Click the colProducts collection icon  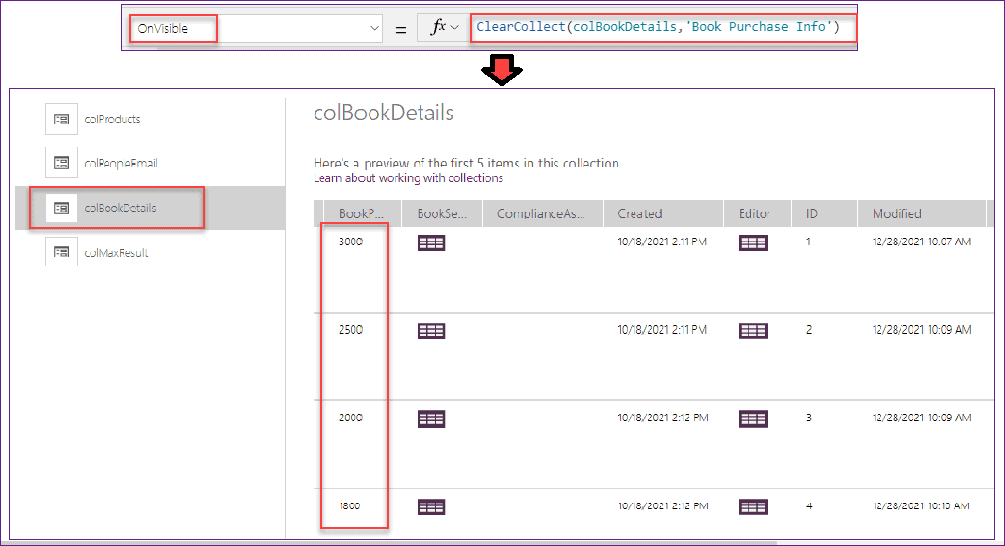(x=62, y=119)
